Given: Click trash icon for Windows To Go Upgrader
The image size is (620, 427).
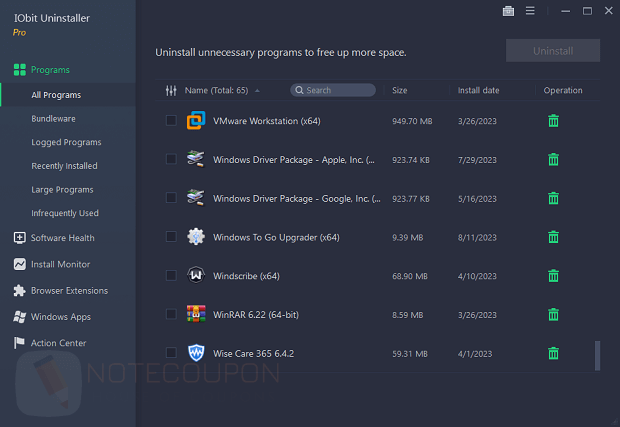Looking at the screenshot, I should click(x=554, y=237).
